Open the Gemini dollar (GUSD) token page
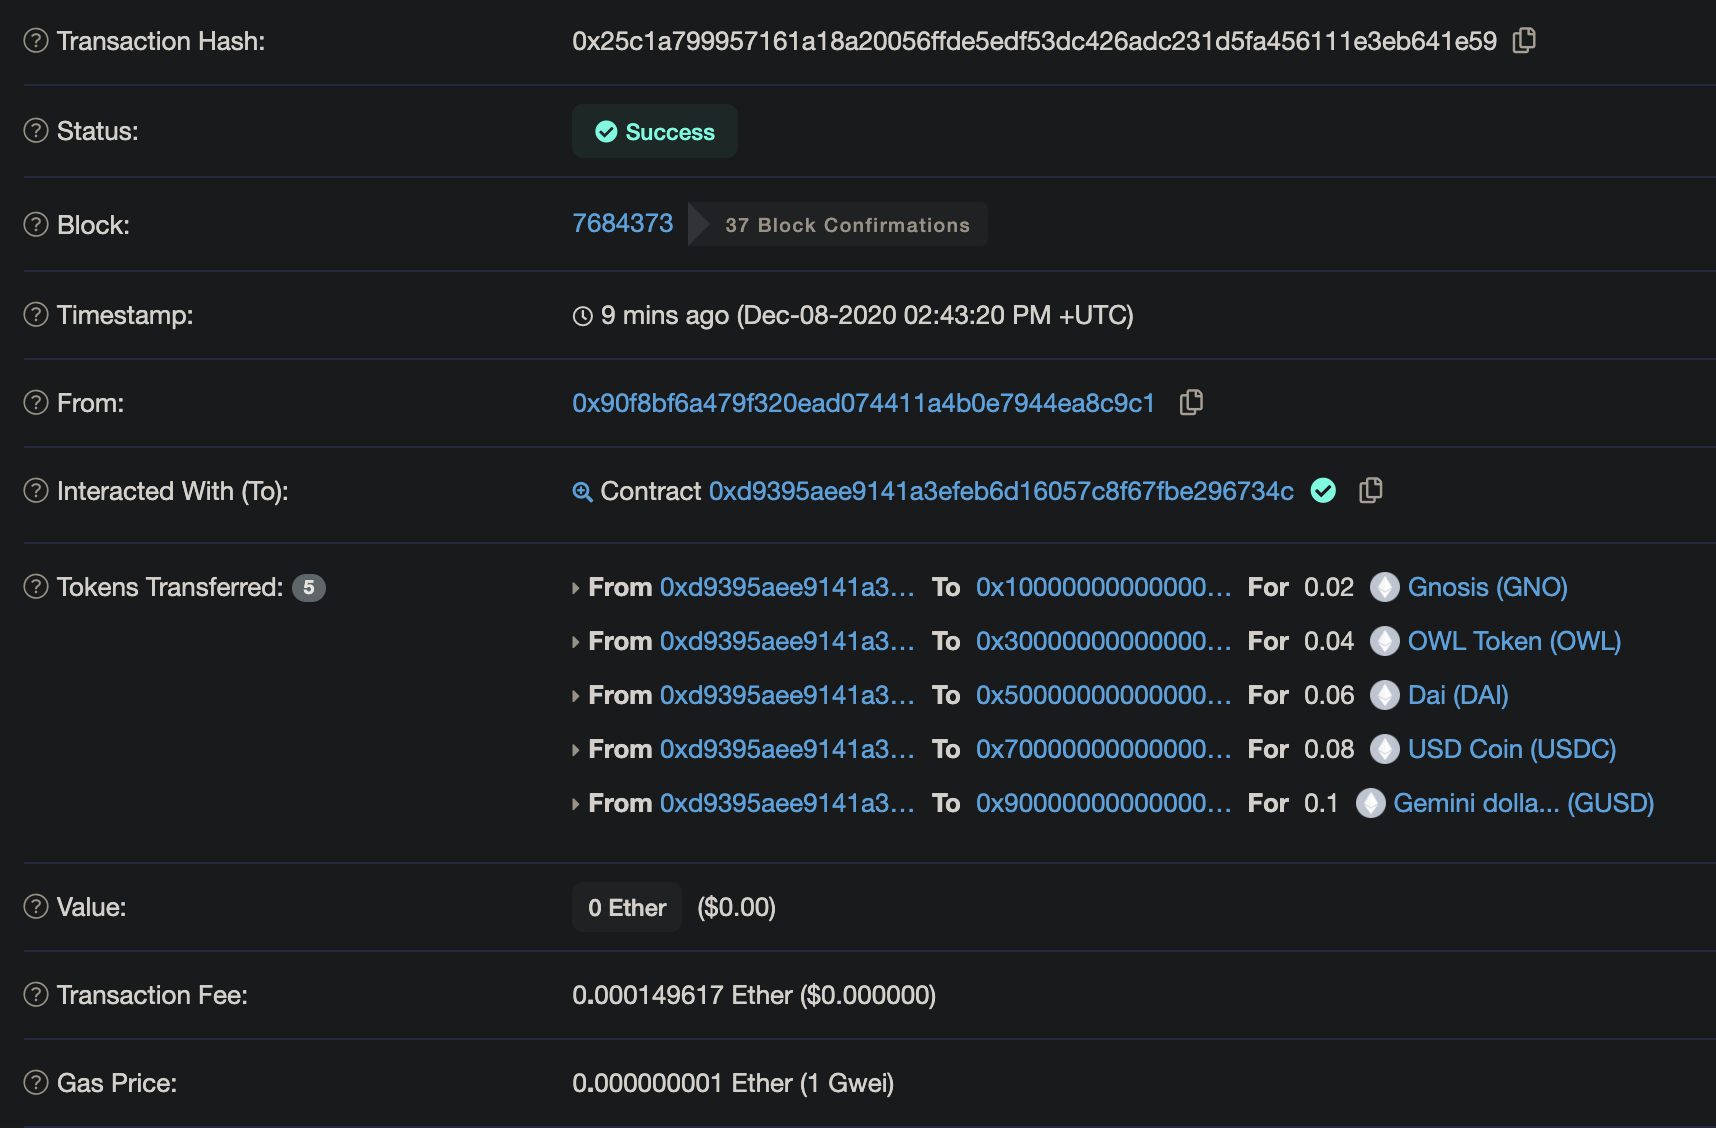Image resolution: width=1716 pixels, height=1128 pixels. click(1524, 803)
